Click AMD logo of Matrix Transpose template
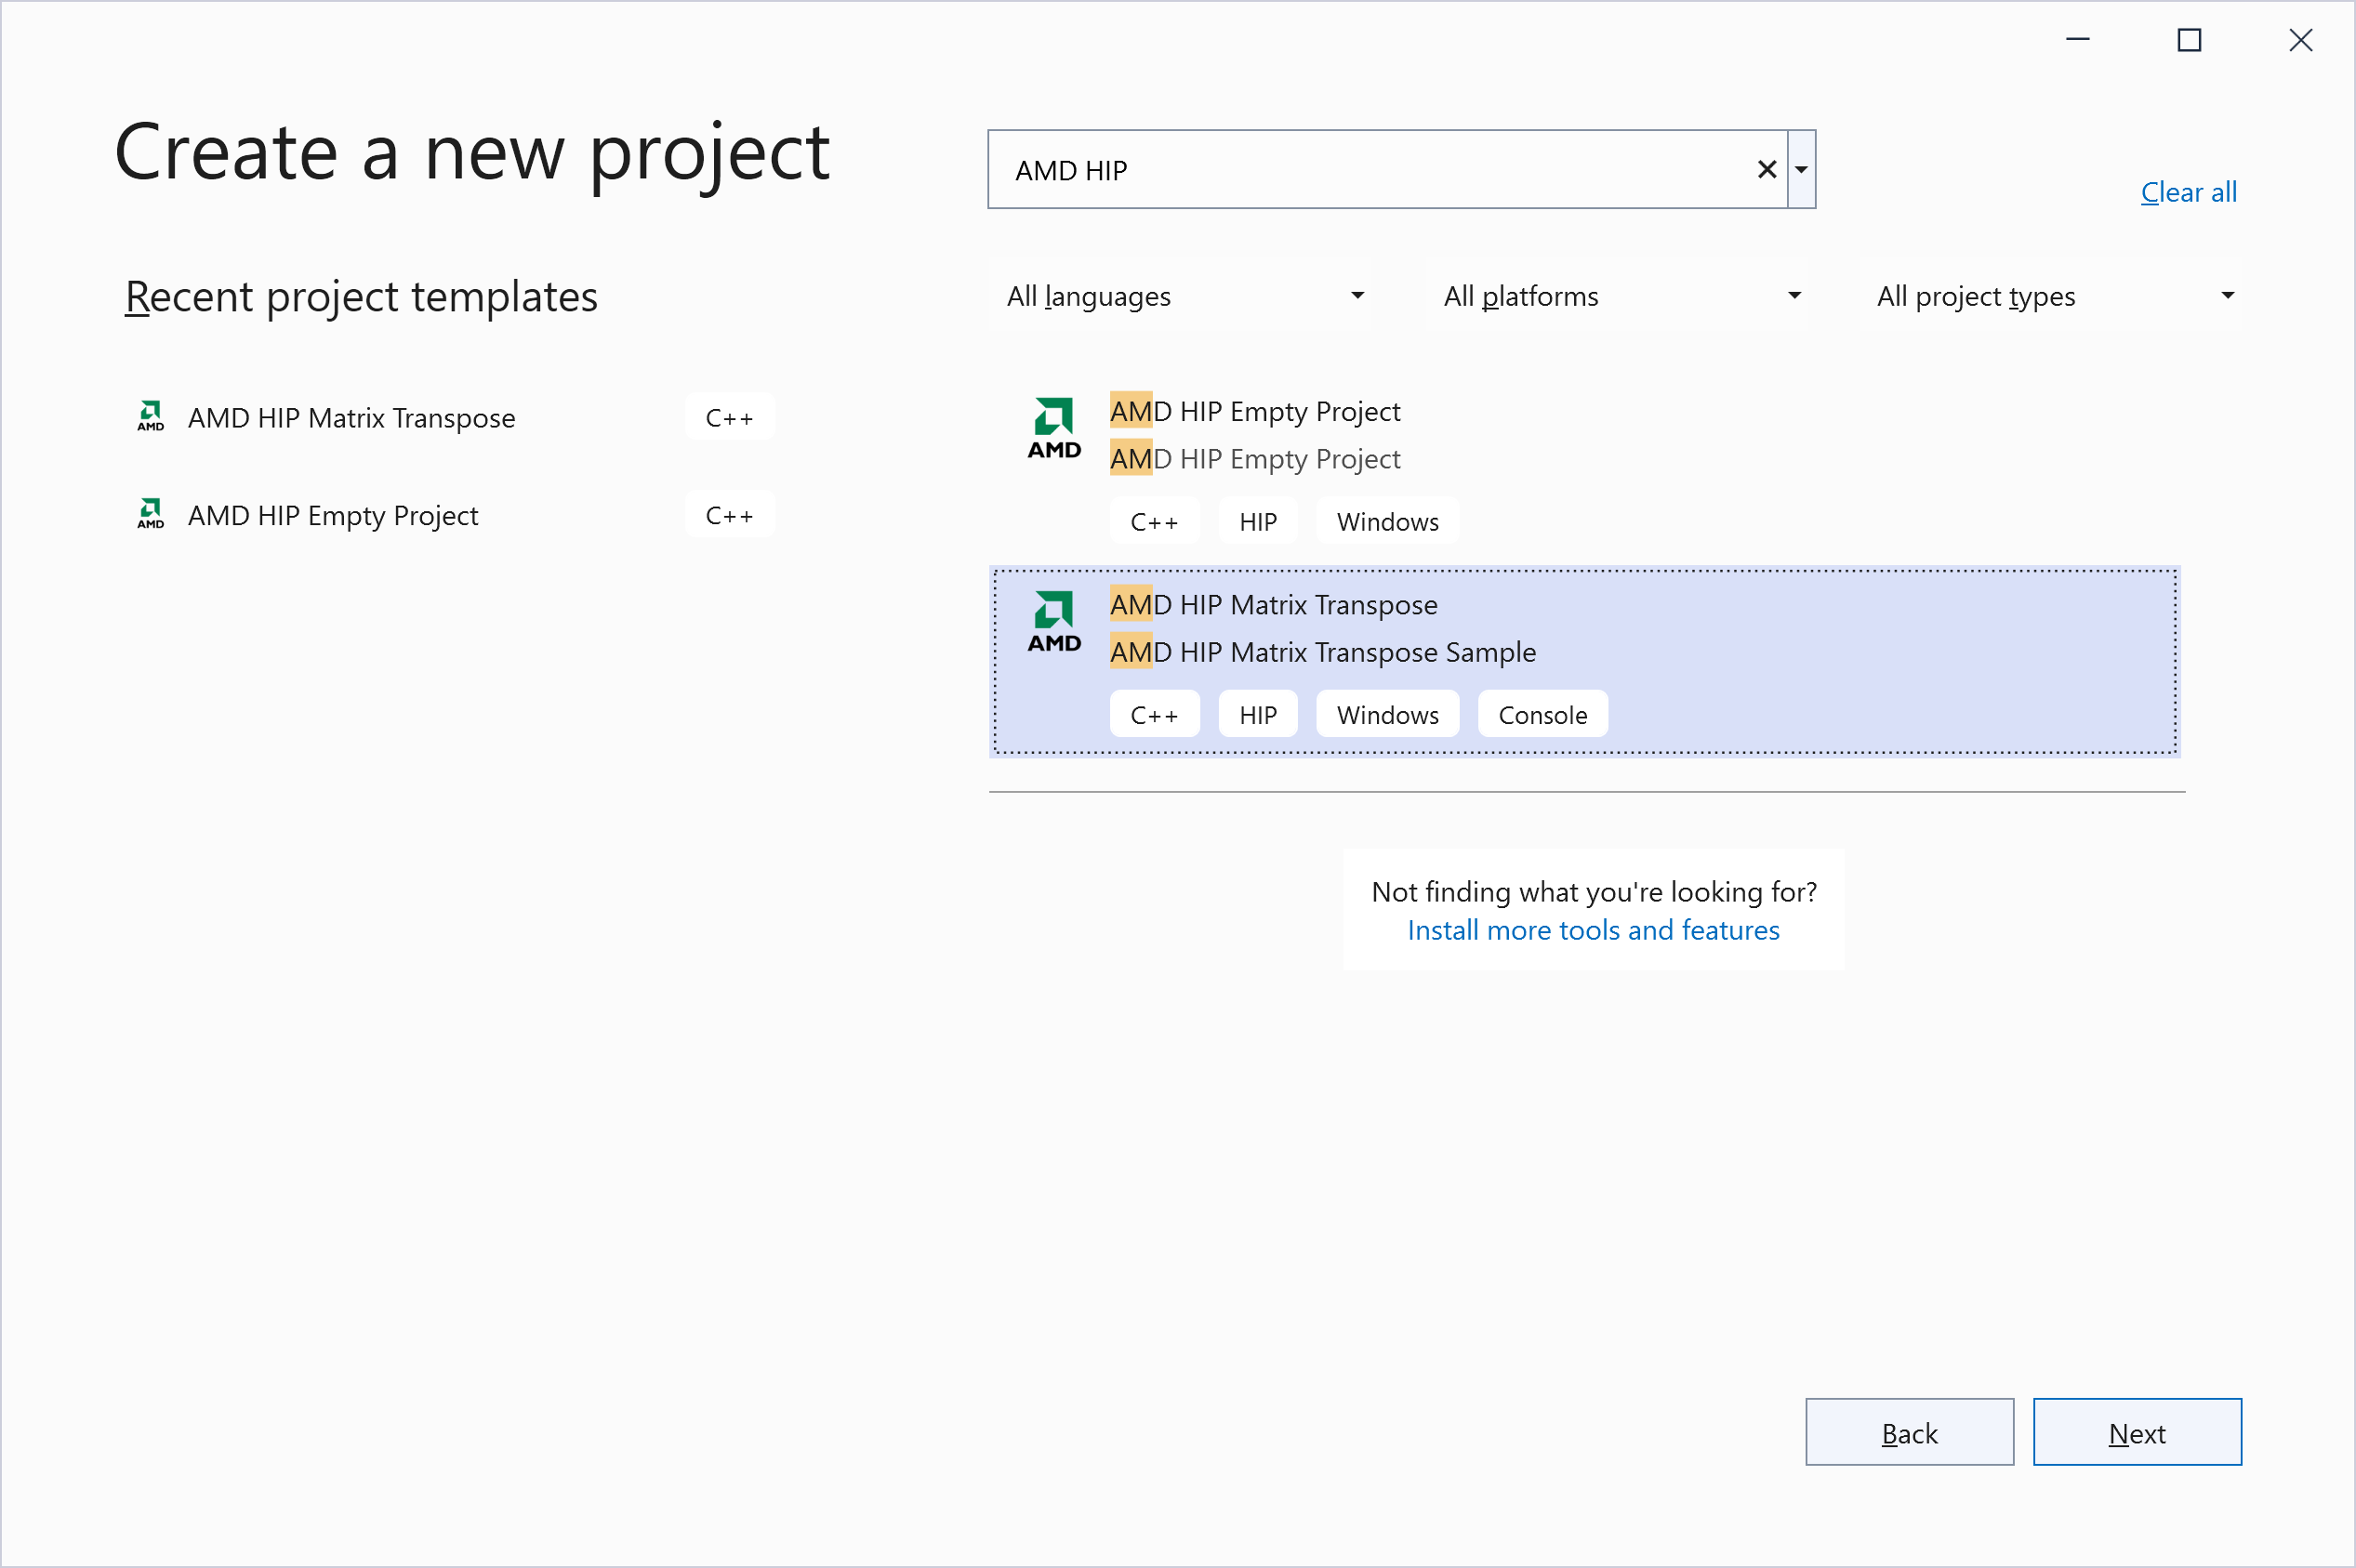 tap(1054, 621)
